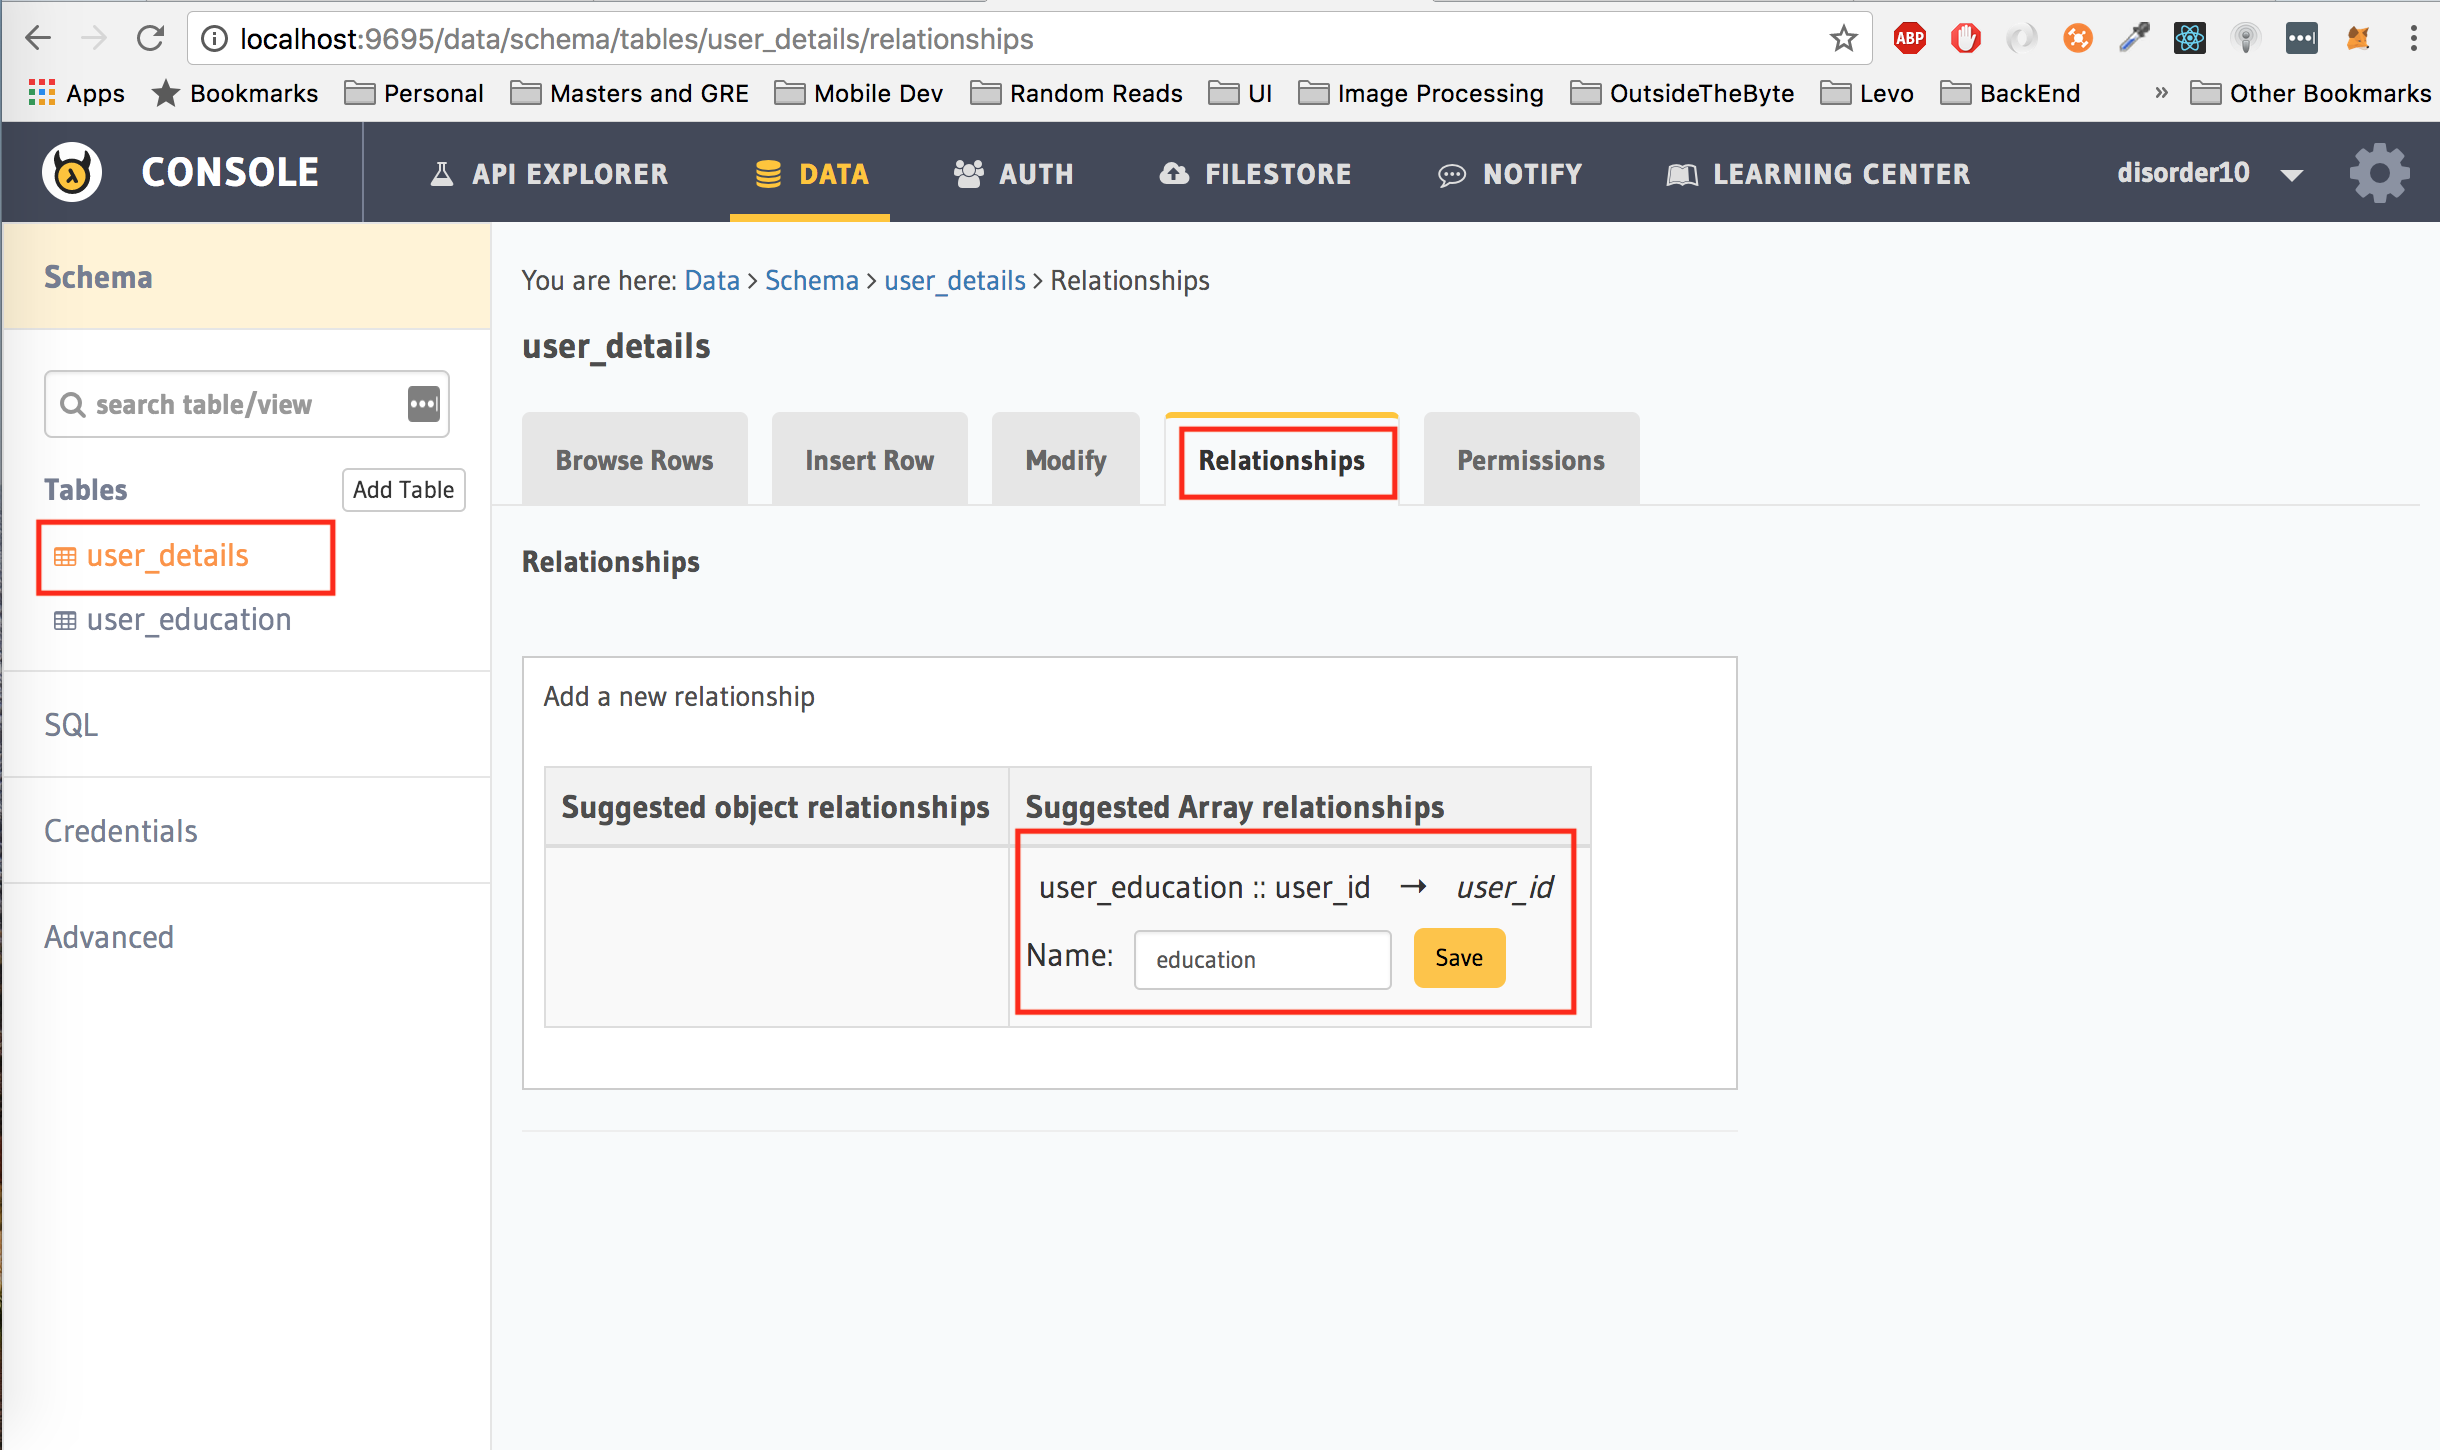This screenshot has width=2440, height=1450.
Task: Open the MetaMask fox extension
Action: tap(2357, 39)
